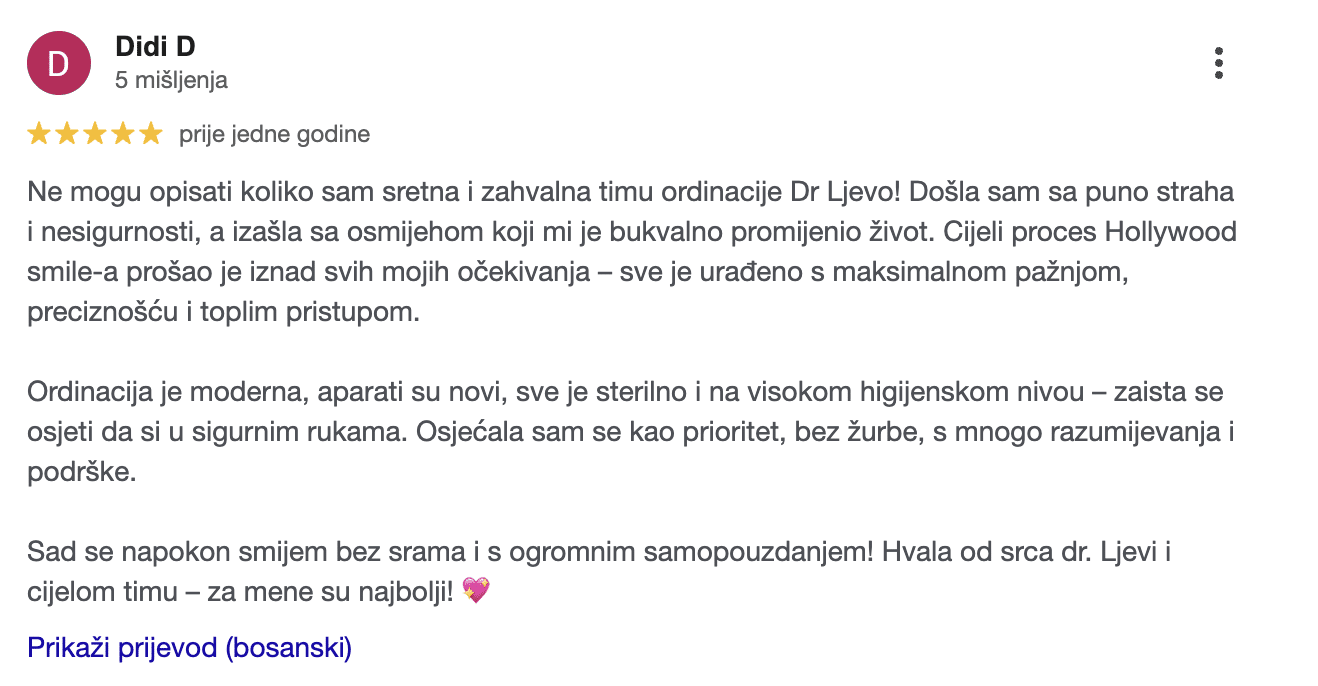
Task: Click the sparkling heart emoji
Action: point(477,591)
